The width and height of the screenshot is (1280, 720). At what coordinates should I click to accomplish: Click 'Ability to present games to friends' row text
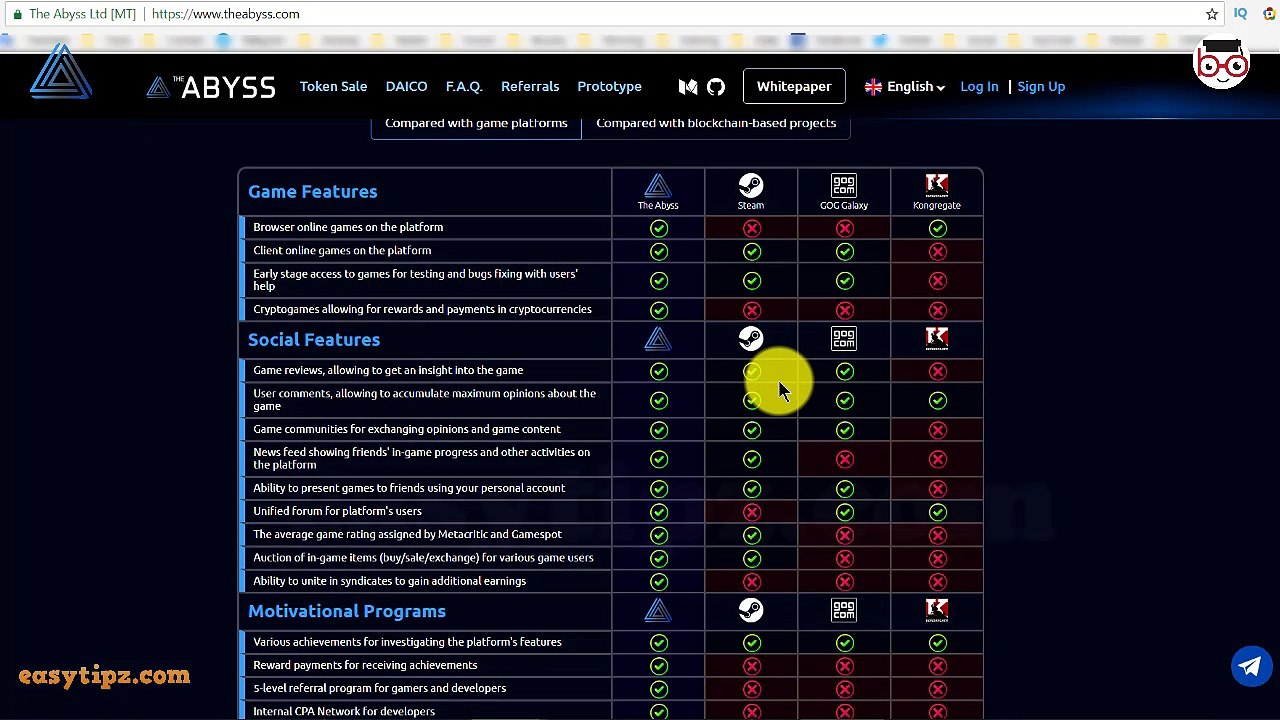409,488
